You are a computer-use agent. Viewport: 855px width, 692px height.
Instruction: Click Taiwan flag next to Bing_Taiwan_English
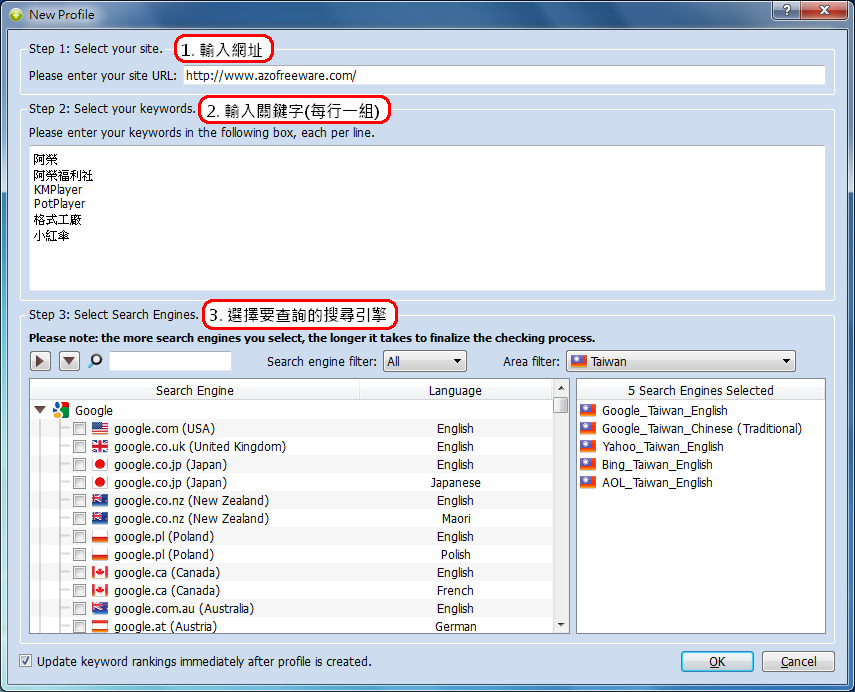coord(588,464)
